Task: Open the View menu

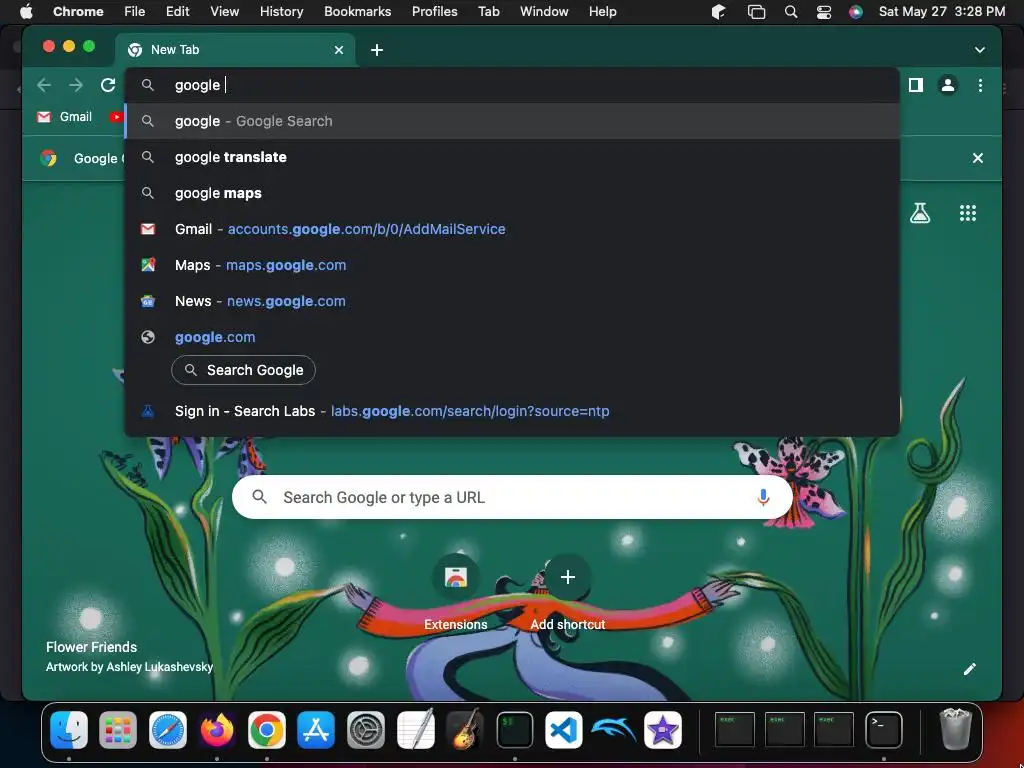Action: click(x=224, y=12)
